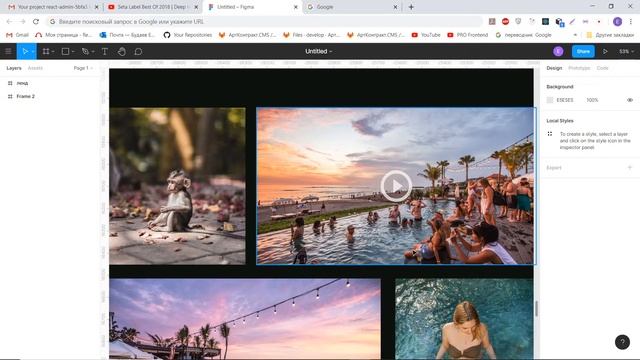
Task: Select the Move tool arrow
Action: coord(25,51)
